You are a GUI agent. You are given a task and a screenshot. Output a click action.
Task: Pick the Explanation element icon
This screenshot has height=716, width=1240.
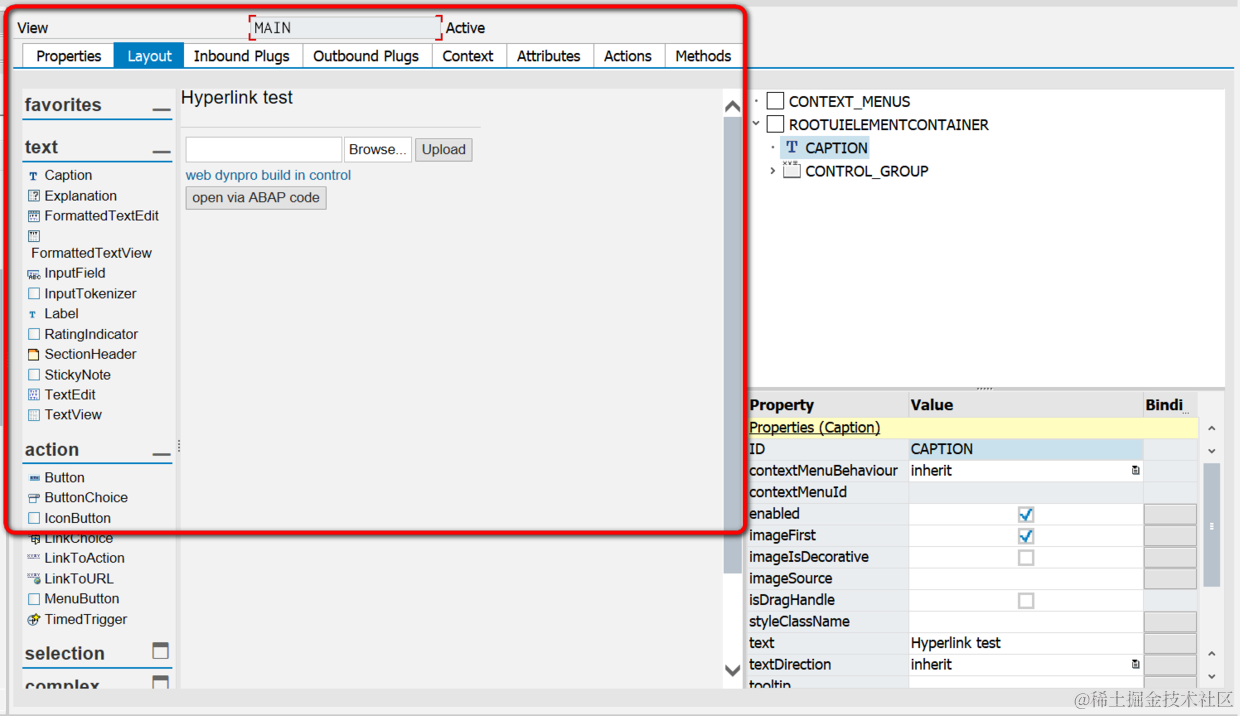click(34, 196)
